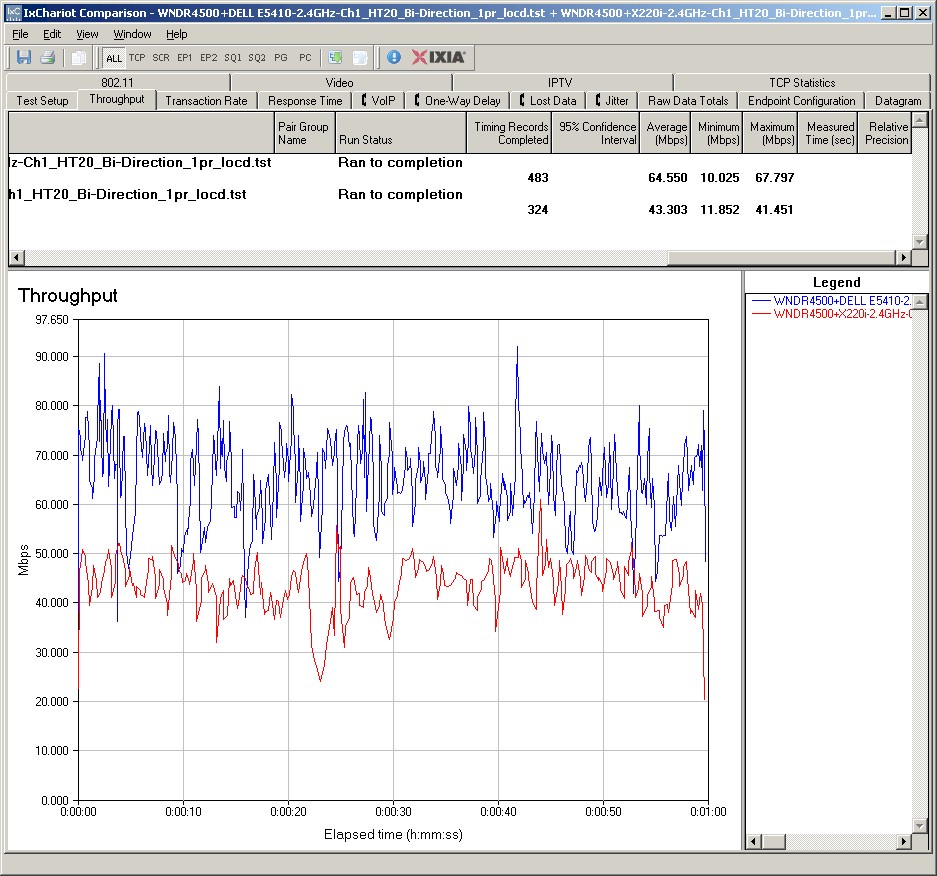Switch to the TCP Statistics tab
The width and height of the screenshot is (937, 876).
click(802, 82)
